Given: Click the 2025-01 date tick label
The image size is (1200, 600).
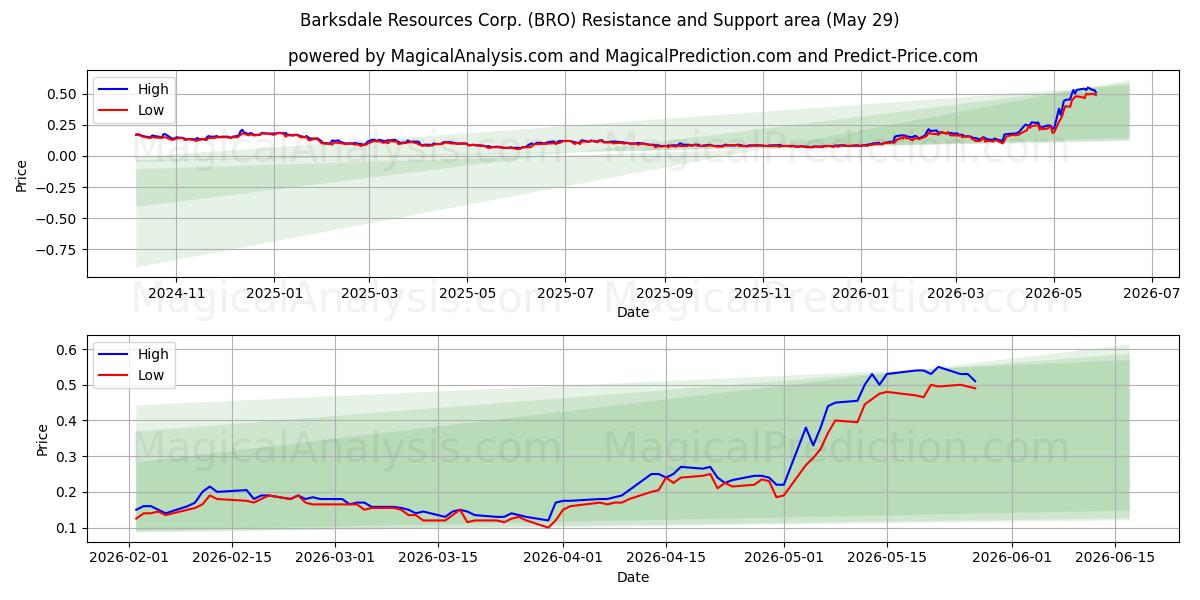Looking at the screenshot, I should [274, 294].
